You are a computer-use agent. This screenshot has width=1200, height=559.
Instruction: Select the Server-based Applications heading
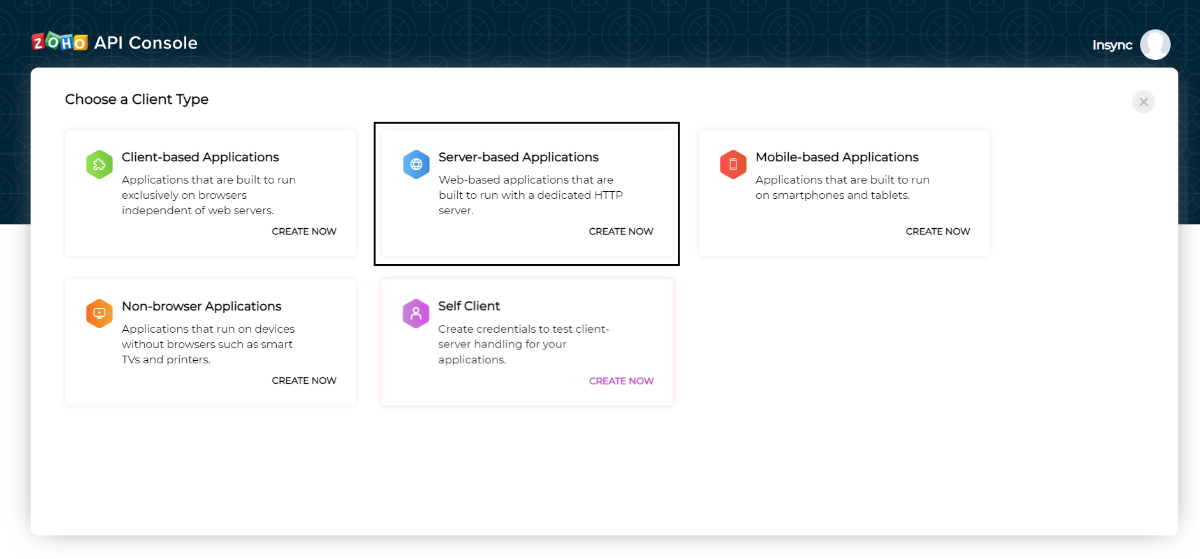click(518, 157)
